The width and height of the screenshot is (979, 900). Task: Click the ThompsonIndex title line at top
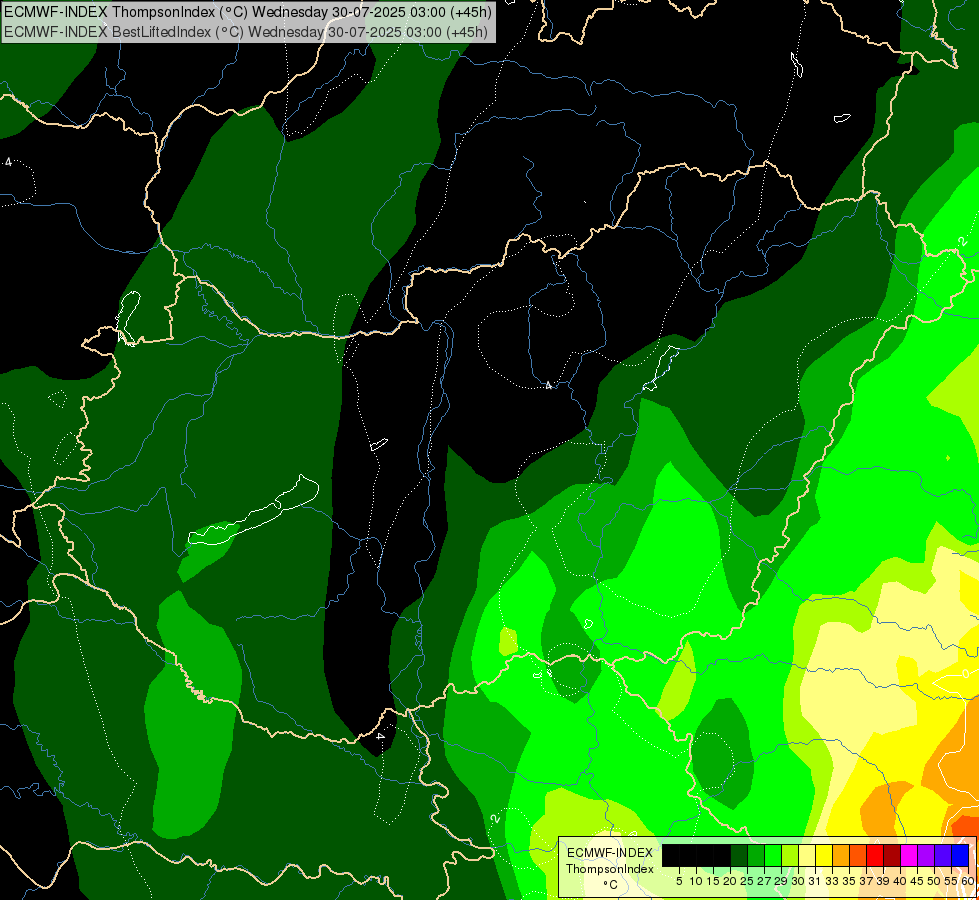pos(248,11)
